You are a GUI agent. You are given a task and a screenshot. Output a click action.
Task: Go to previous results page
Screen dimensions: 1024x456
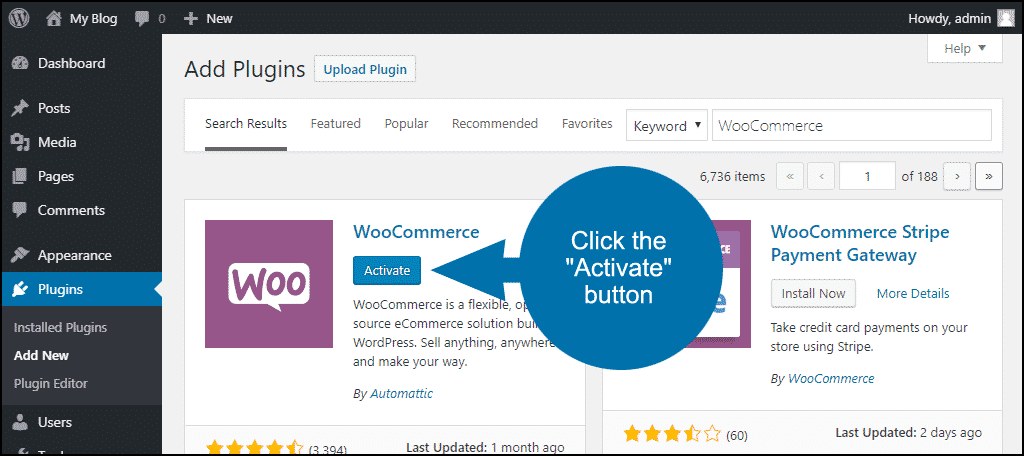coord(821,176)
